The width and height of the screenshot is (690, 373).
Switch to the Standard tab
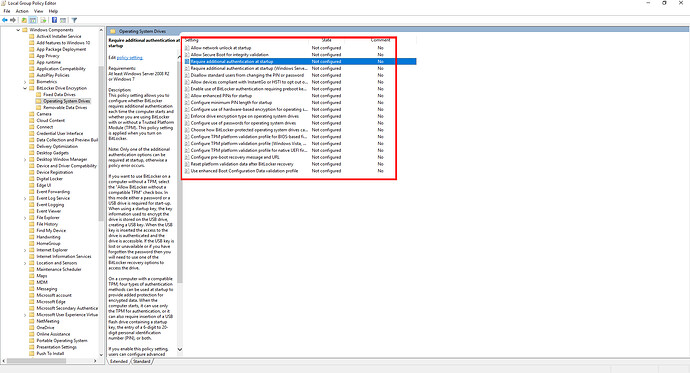[142, 362]
